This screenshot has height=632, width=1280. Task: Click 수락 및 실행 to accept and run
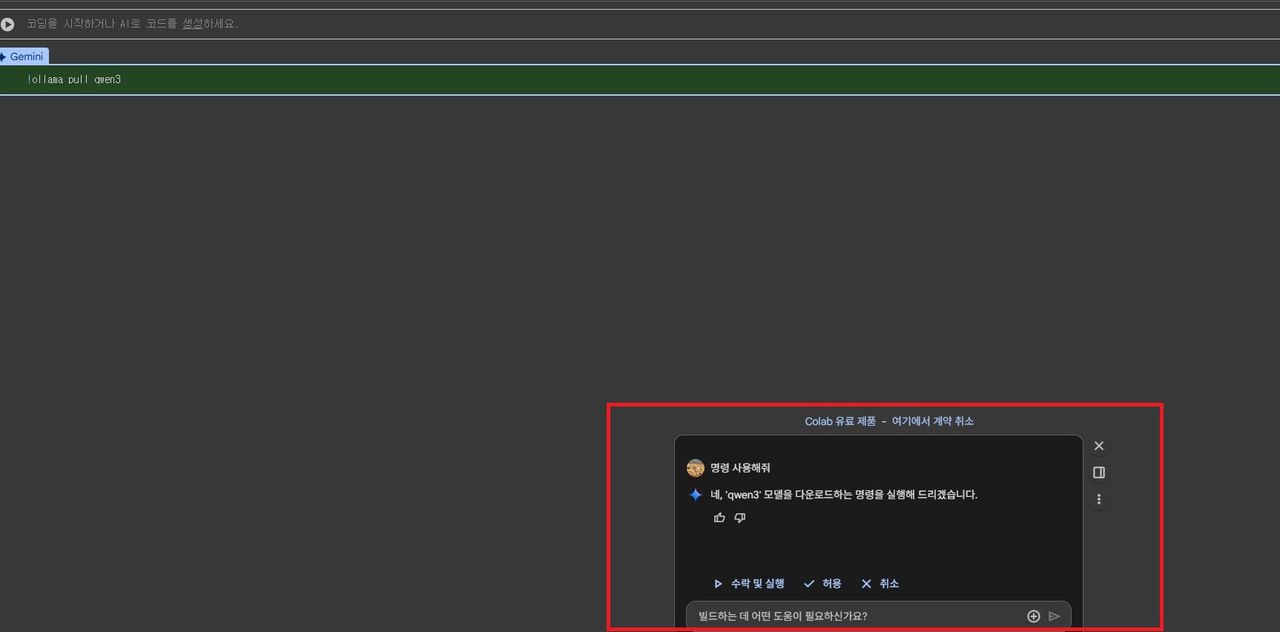click(x=748, y=584)
